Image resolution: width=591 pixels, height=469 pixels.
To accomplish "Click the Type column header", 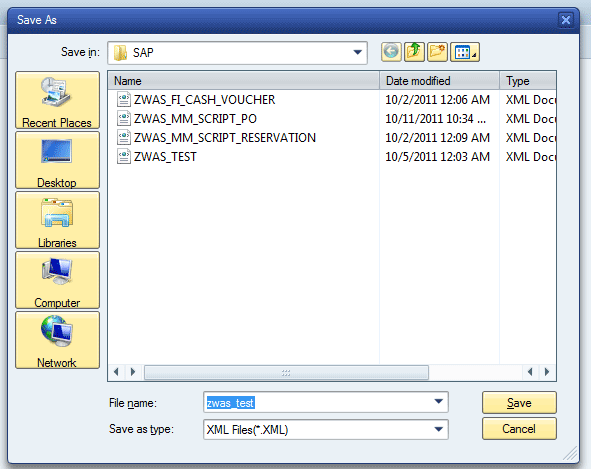I will pos(528,81).
